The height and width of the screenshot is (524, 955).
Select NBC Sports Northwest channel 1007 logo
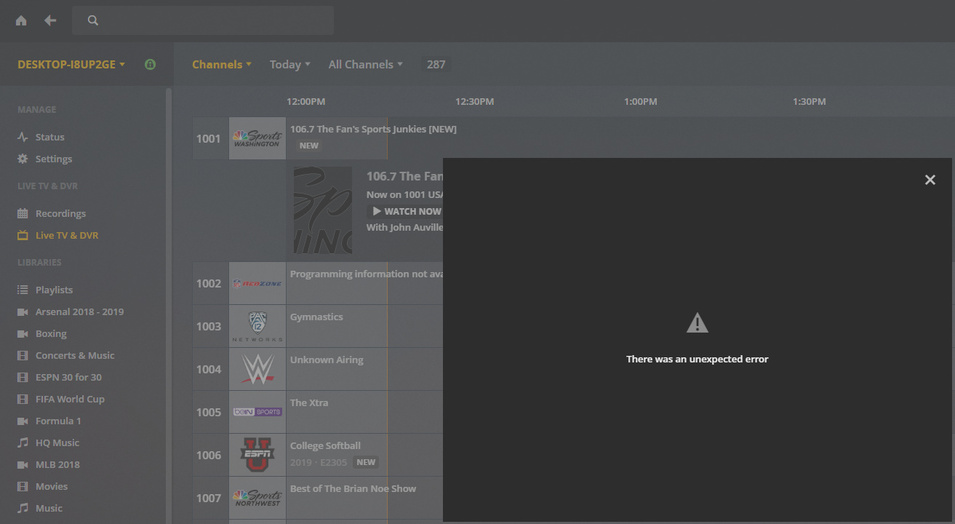click(257, 498)
